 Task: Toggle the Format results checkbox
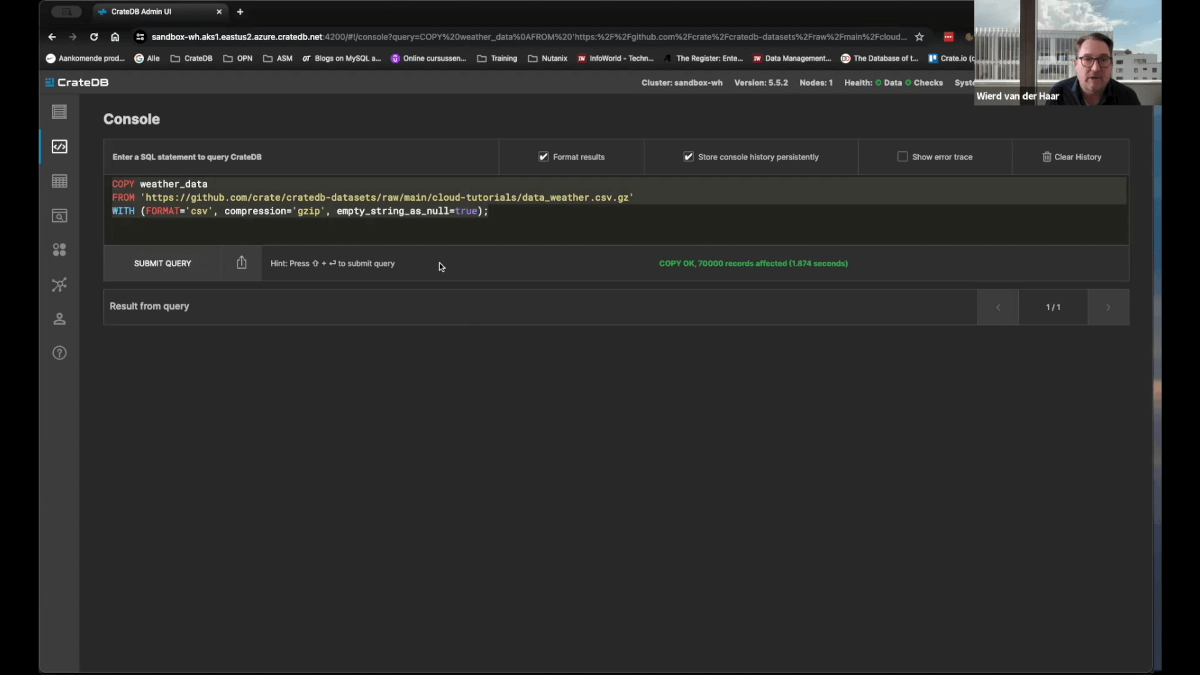pyautogui.click(x=544, y=157)
